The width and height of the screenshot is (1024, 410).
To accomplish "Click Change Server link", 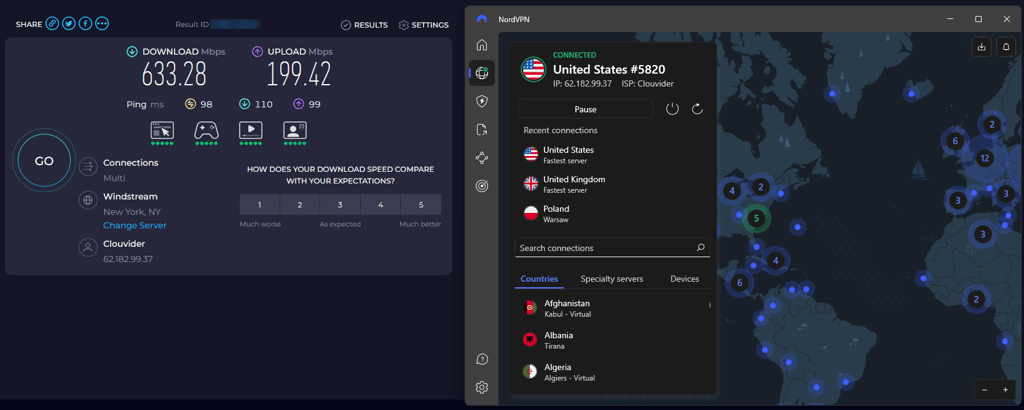I will [x=135, y=225].
